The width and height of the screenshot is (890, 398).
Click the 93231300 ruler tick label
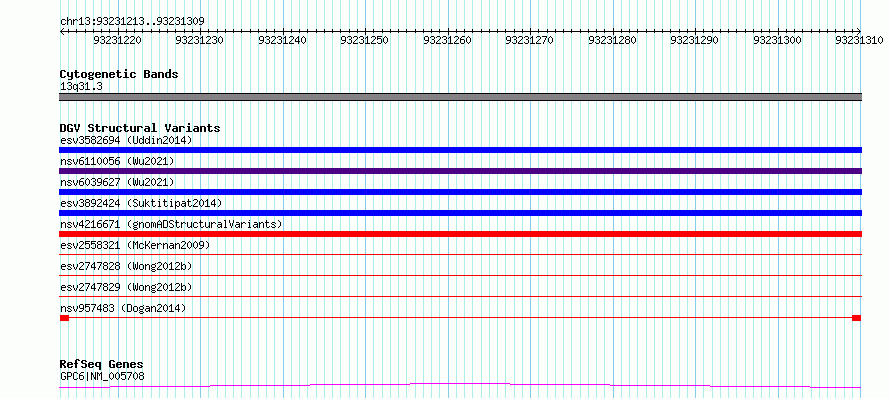pyautogui.click(x=778, y=40)
